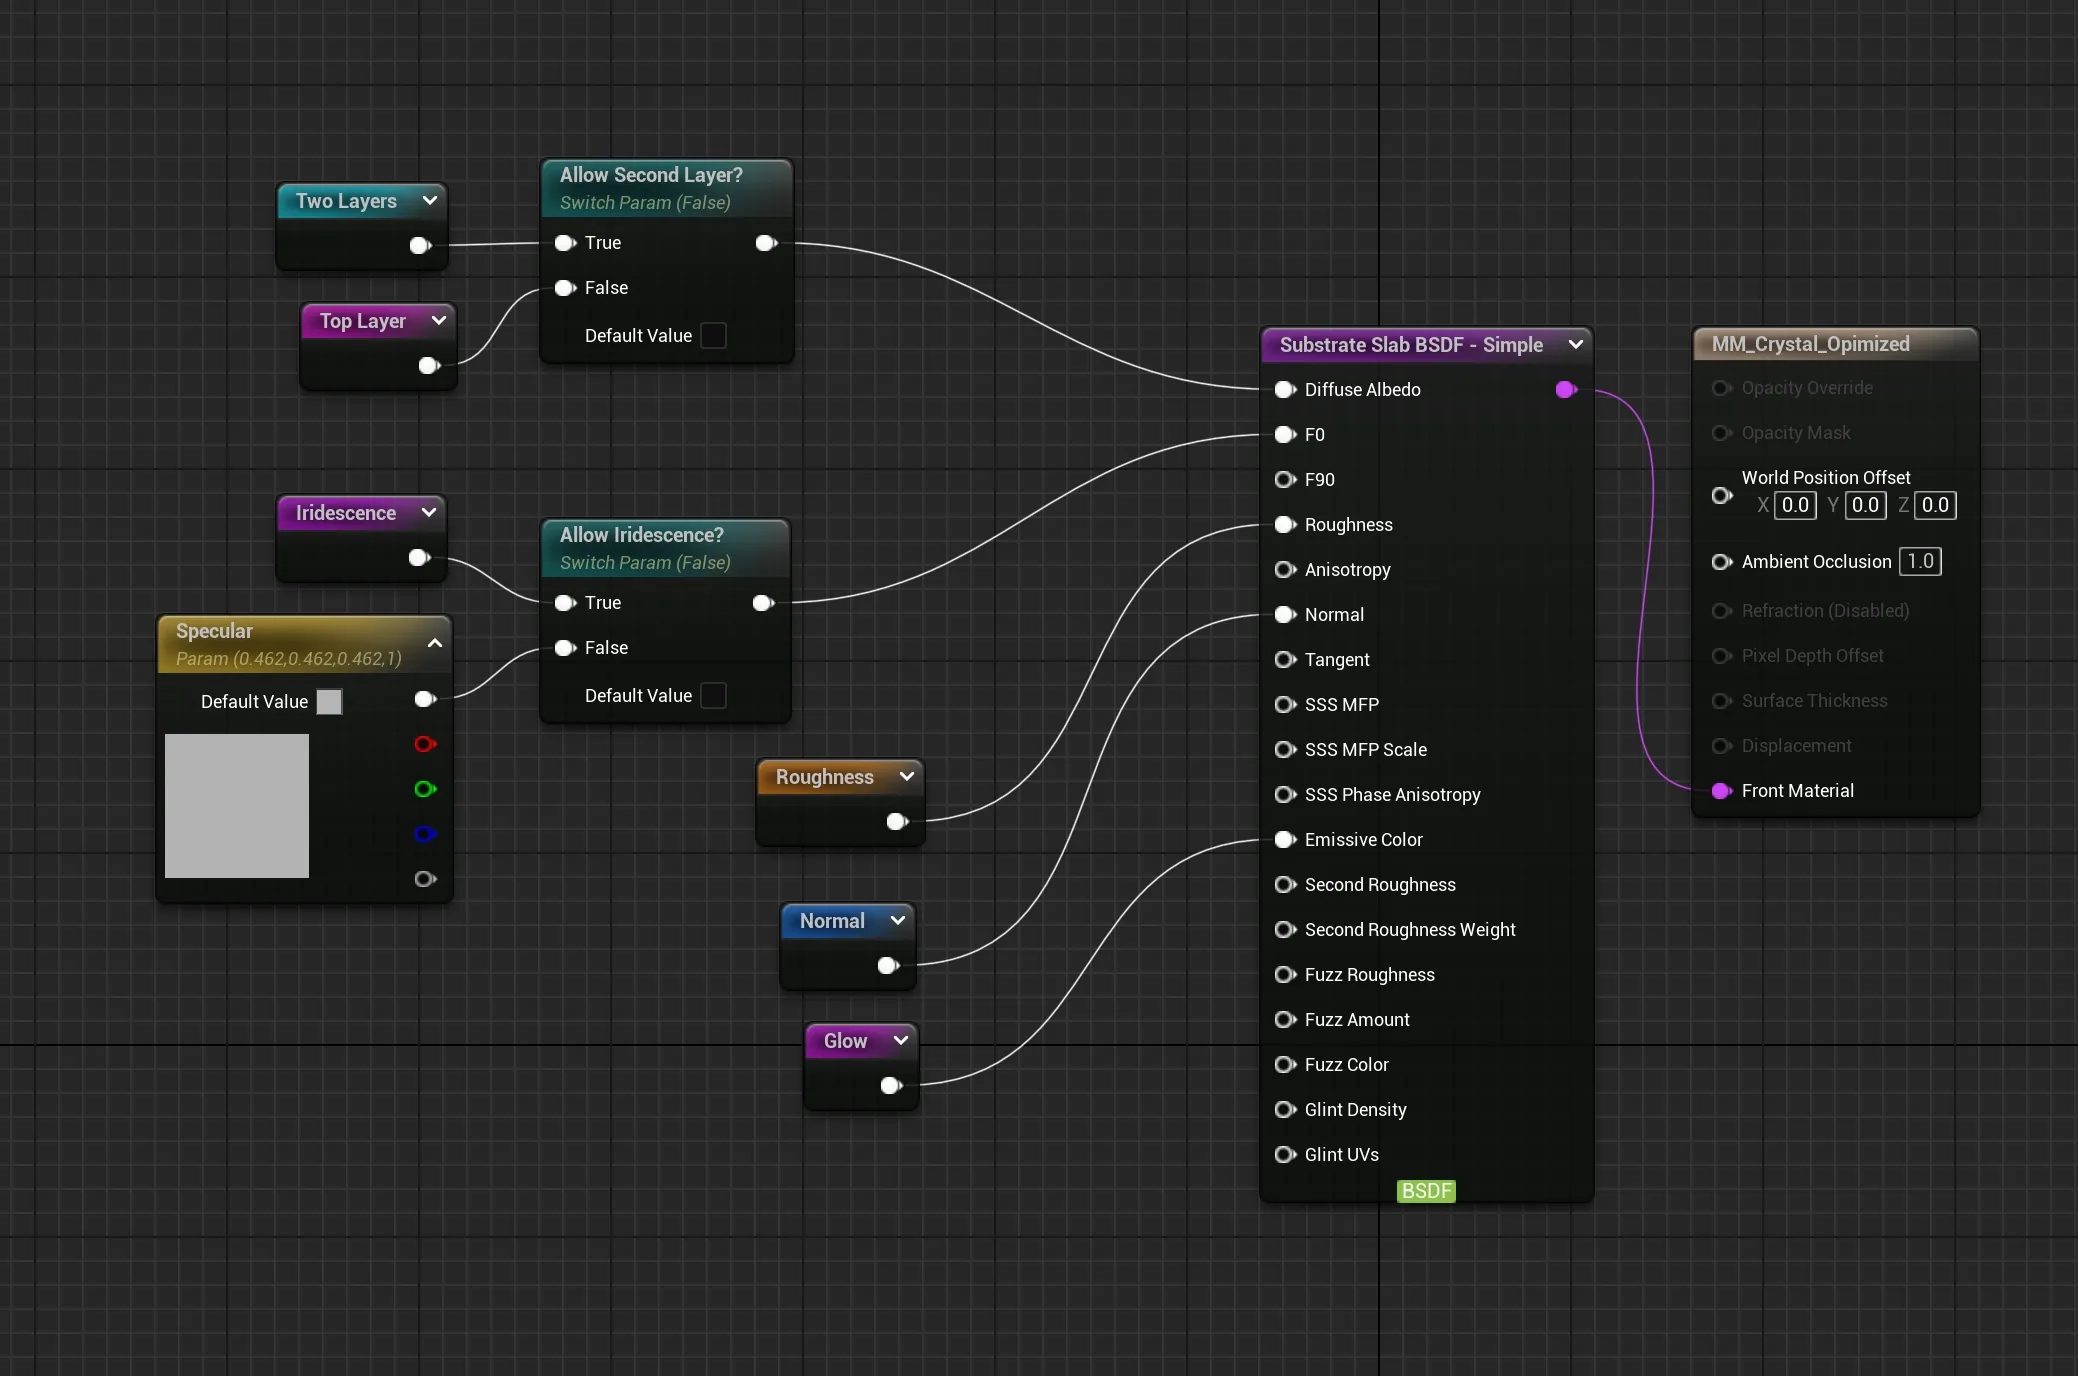Screen dimensions: 2078x1376
Task: Expand the Top Layer node chevron
Action: [x=438, y=320]
